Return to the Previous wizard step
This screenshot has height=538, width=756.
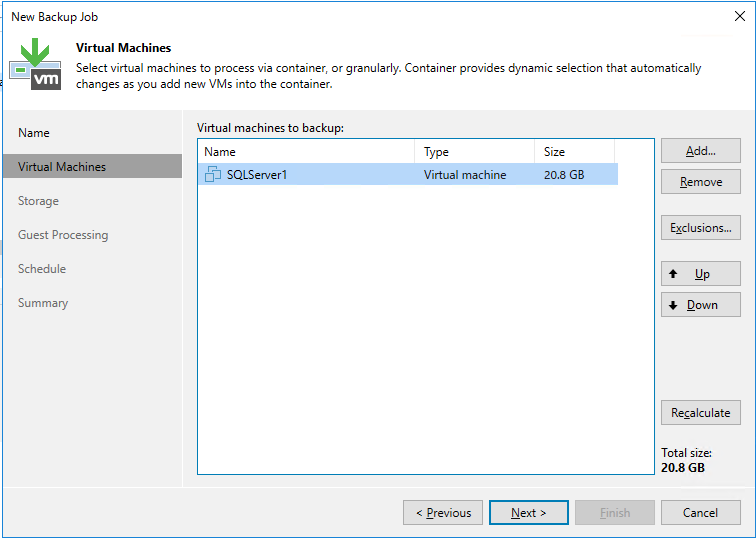coord(443,512)
